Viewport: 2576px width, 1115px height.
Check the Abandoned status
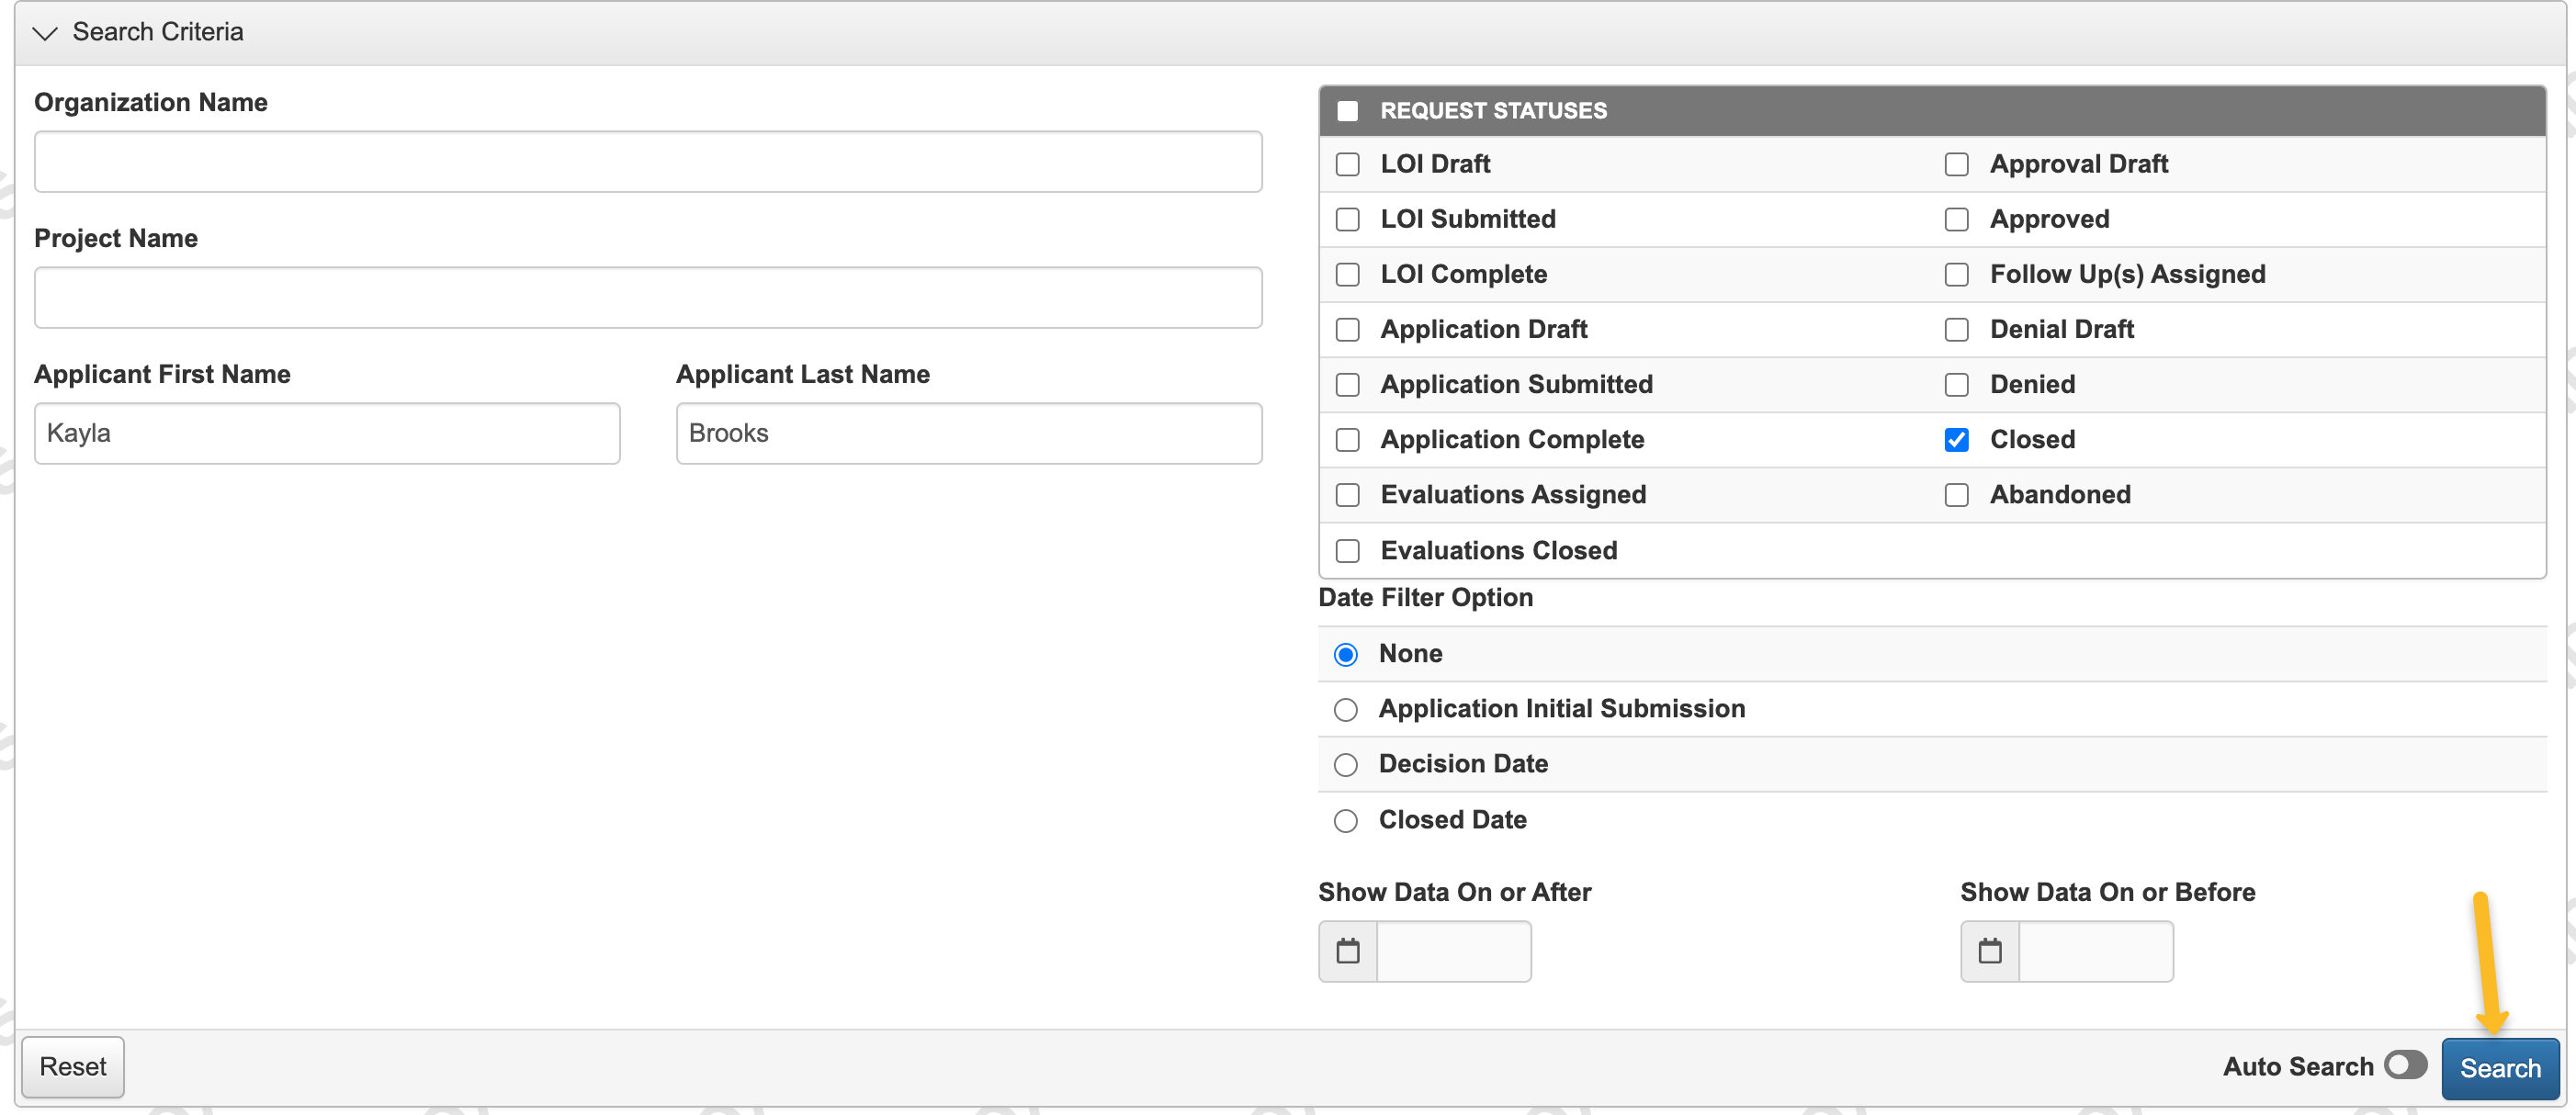click(1957, 494)
